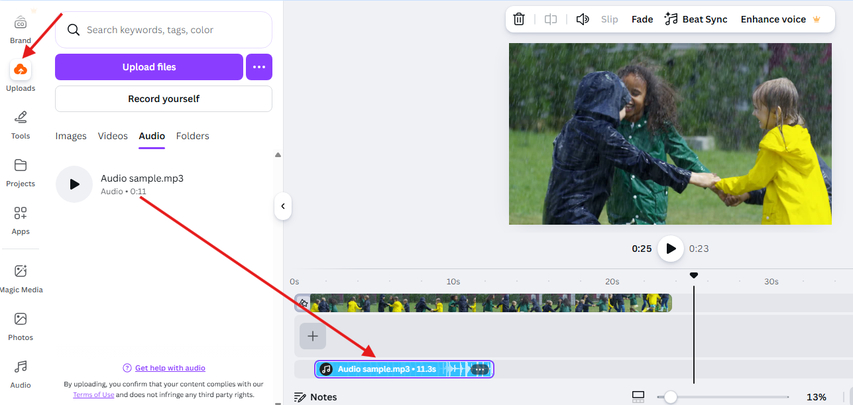Screen dimensions: 853x405
Task: Click the timeline zoom slider handle
Action: point(670,397)
